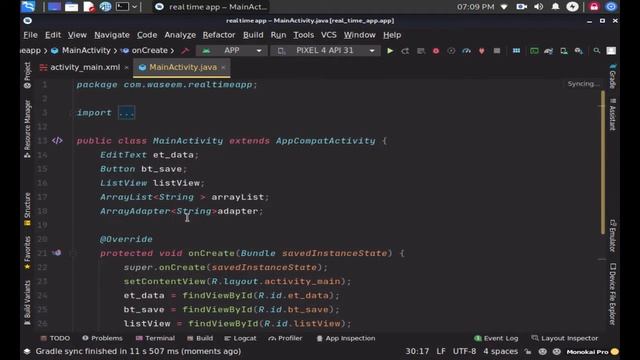Open the Build menu in menu bar
Screen dimensions: 640x360
tap(253, 35)
